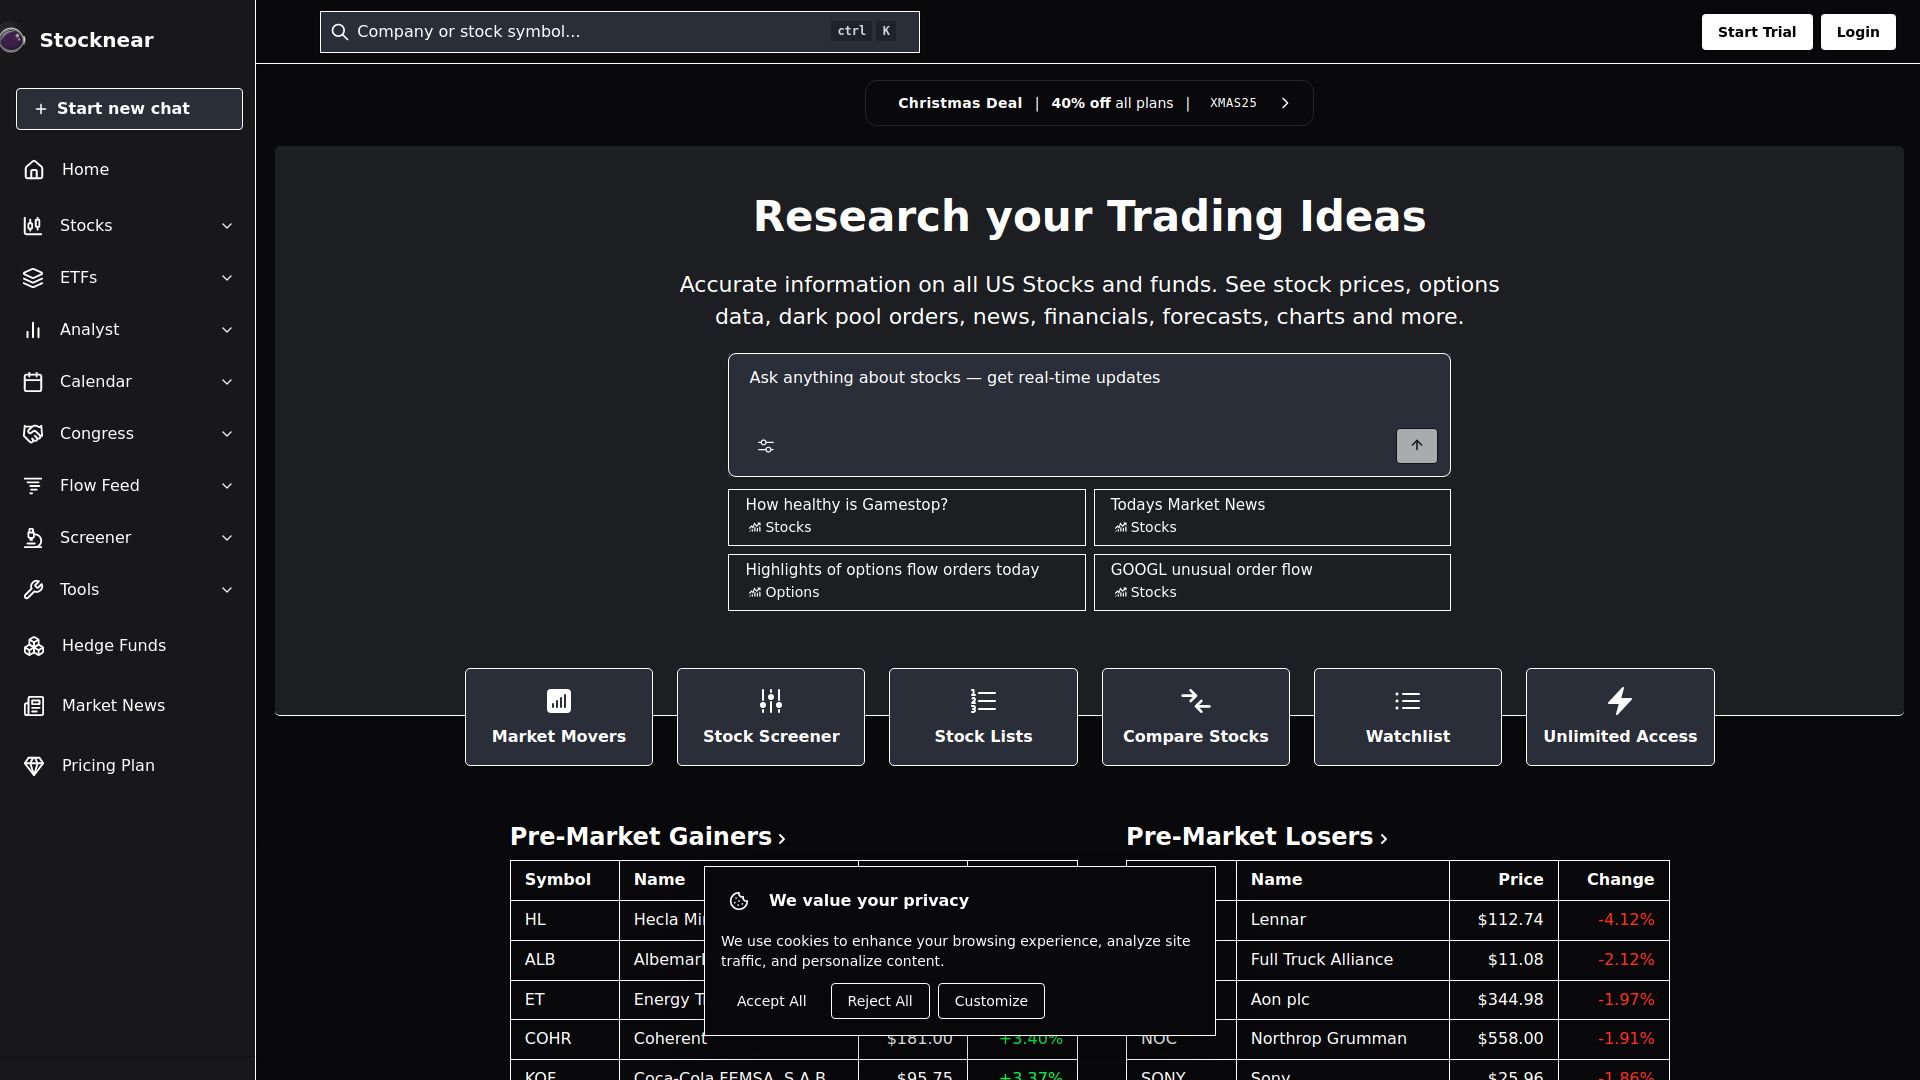Reject All cookies in privacy popup

click(x=879, y=1001)
